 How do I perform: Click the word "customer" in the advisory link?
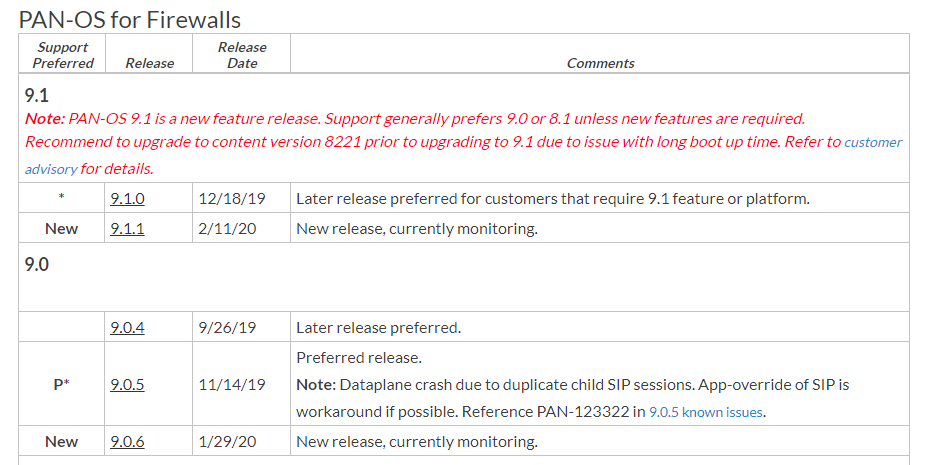pos(873,142)
